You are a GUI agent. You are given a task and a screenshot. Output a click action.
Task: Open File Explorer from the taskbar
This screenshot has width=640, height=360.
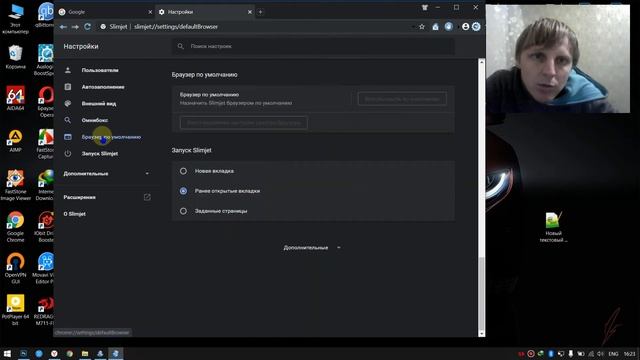pos(85,353)
